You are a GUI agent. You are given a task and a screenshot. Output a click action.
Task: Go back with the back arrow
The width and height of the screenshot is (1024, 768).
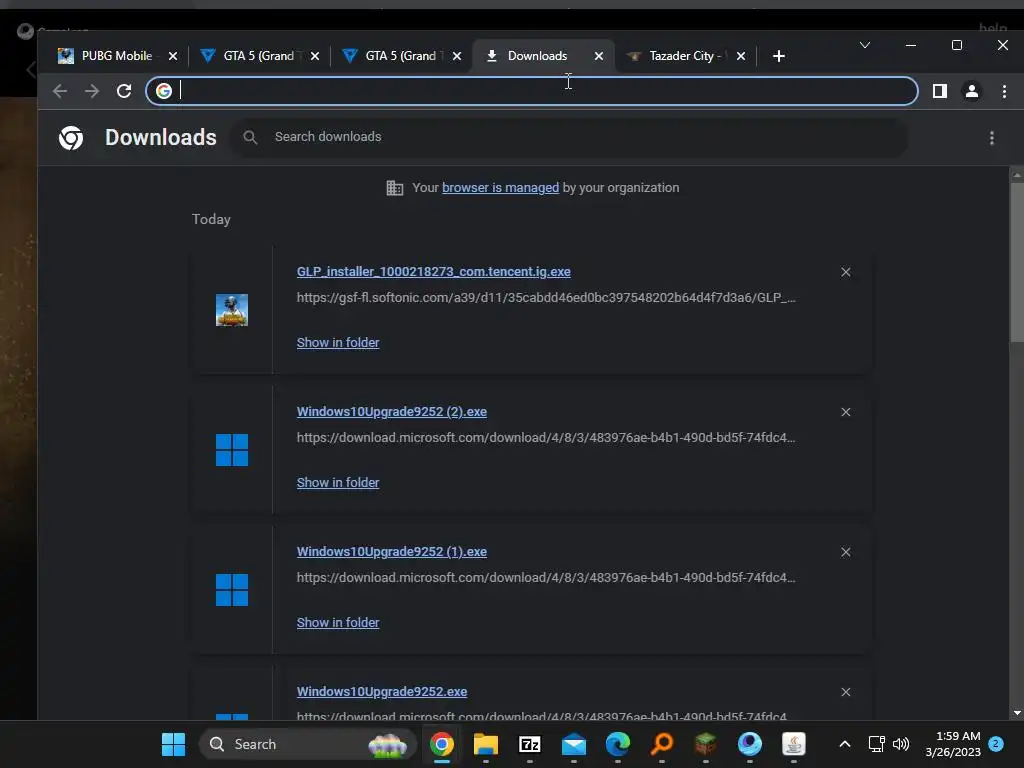pyautogui.click(x=59, y=91)
